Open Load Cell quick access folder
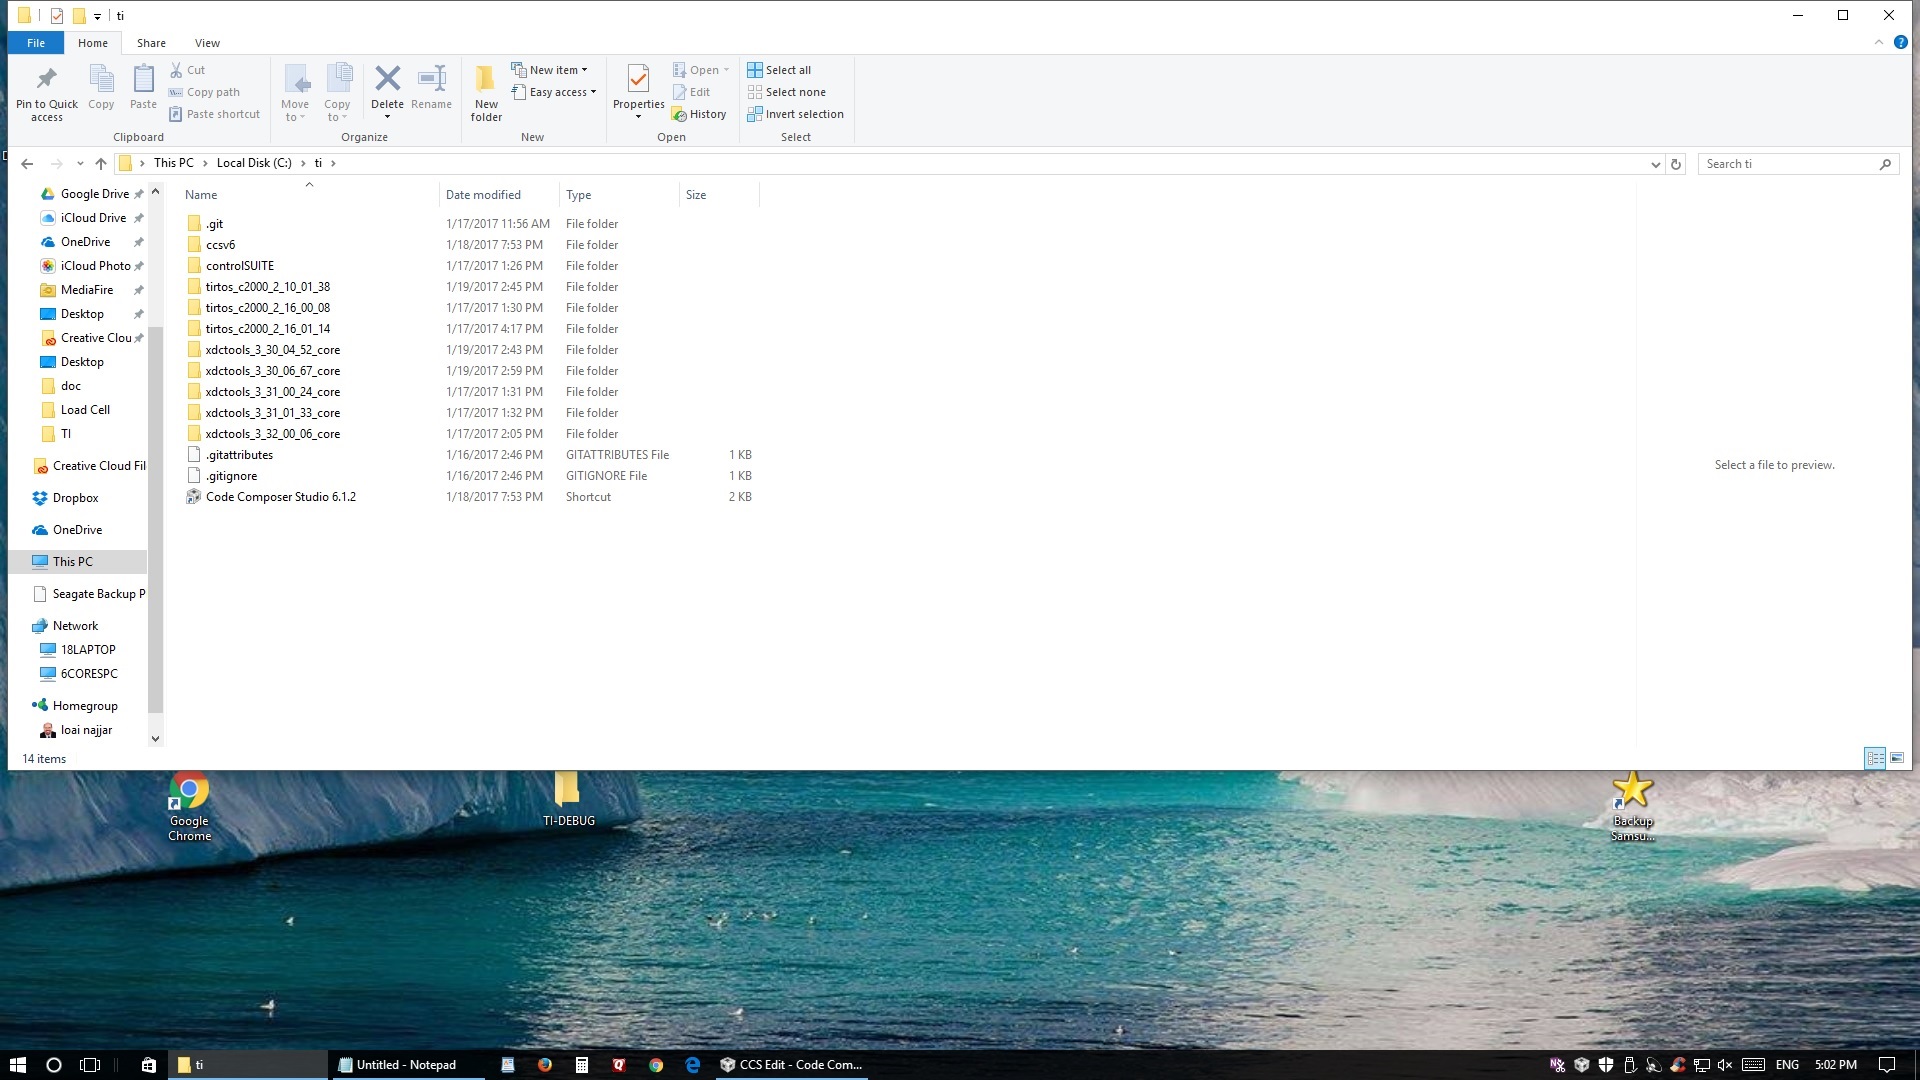Image resolution: width=1920 pixels, height=1080 pixels. point(84,410)
